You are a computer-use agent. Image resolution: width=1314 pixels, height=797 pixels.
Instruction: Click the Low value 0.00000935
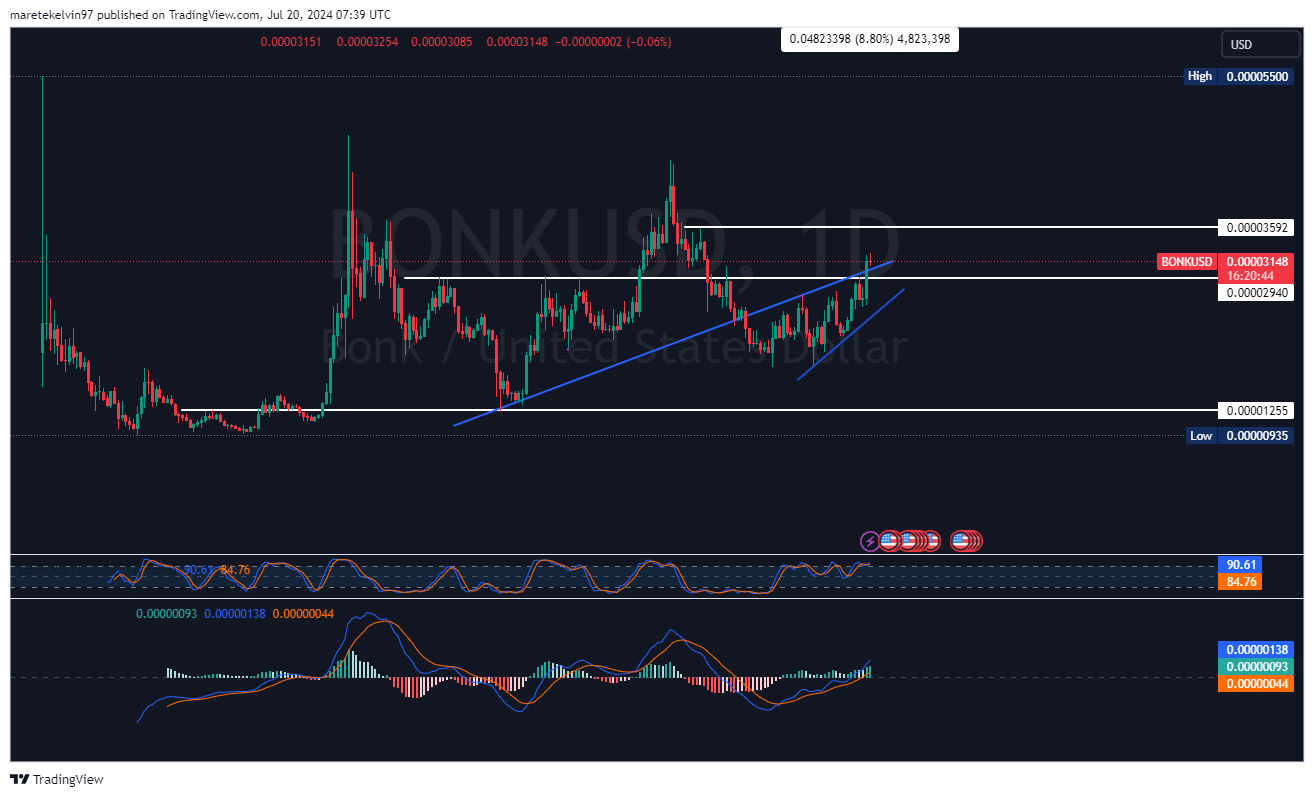tap(1257, 435)
